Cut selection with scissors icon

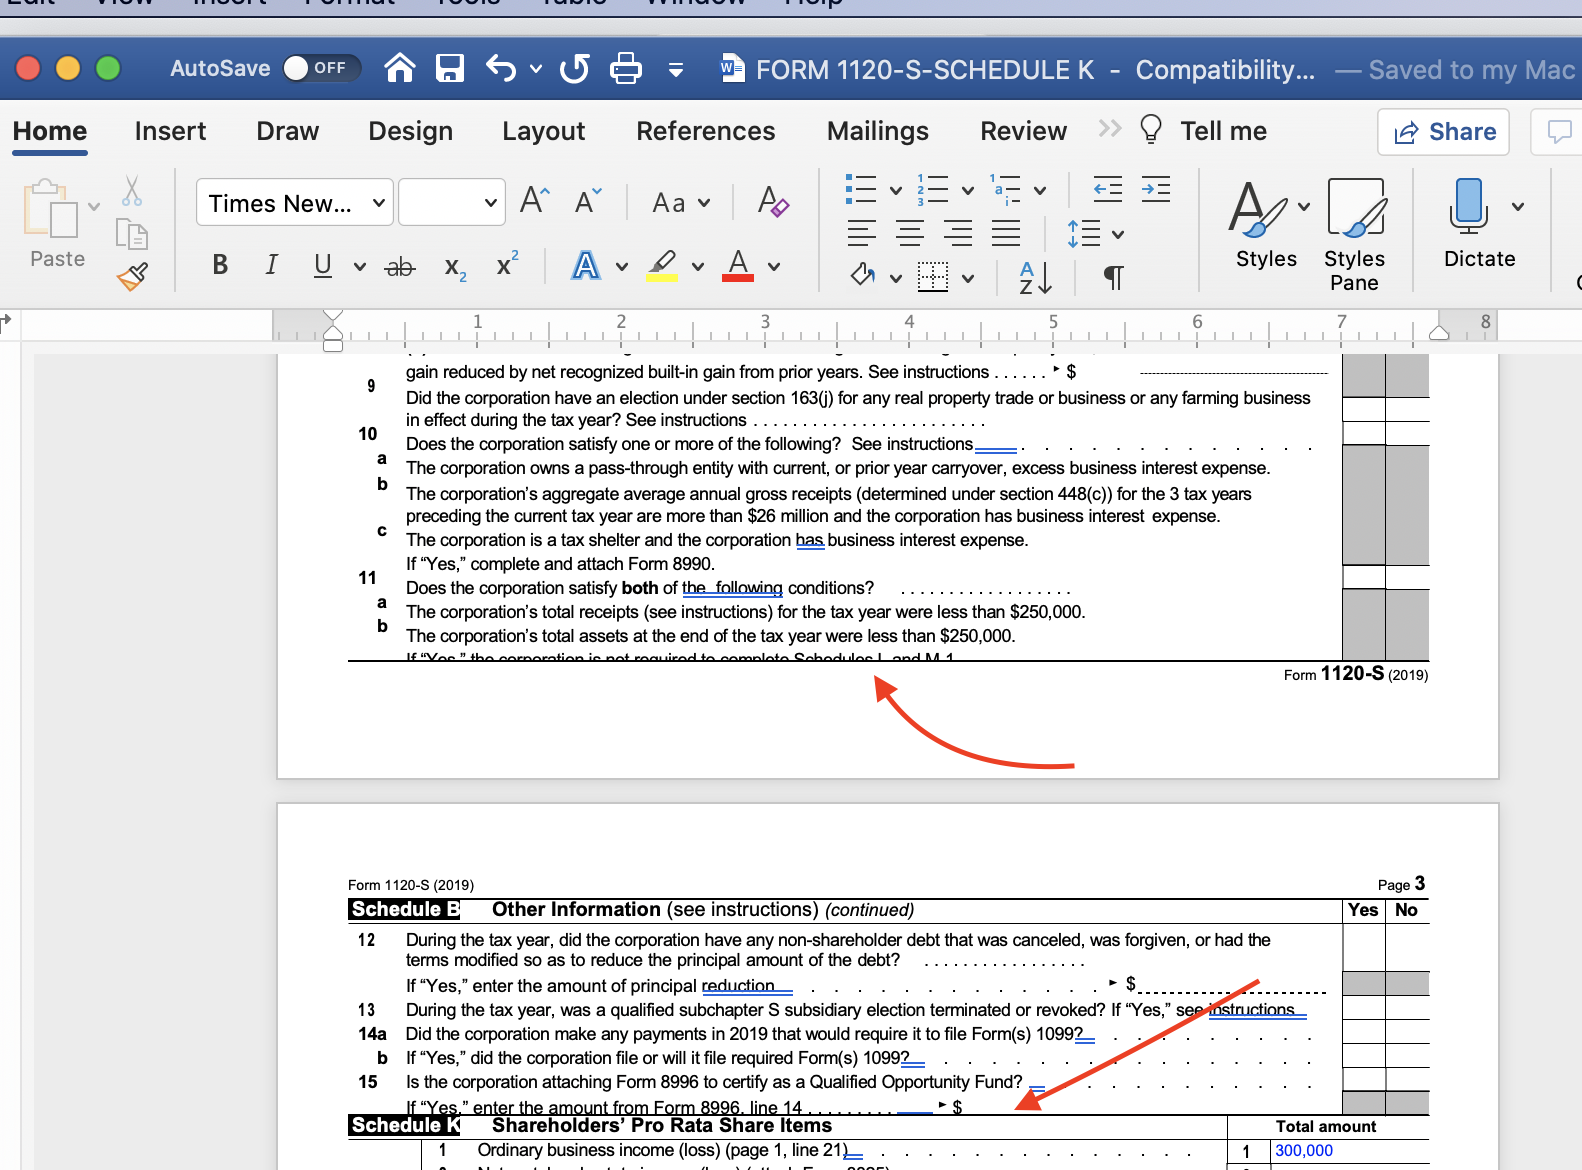click(x=131, y=190)
